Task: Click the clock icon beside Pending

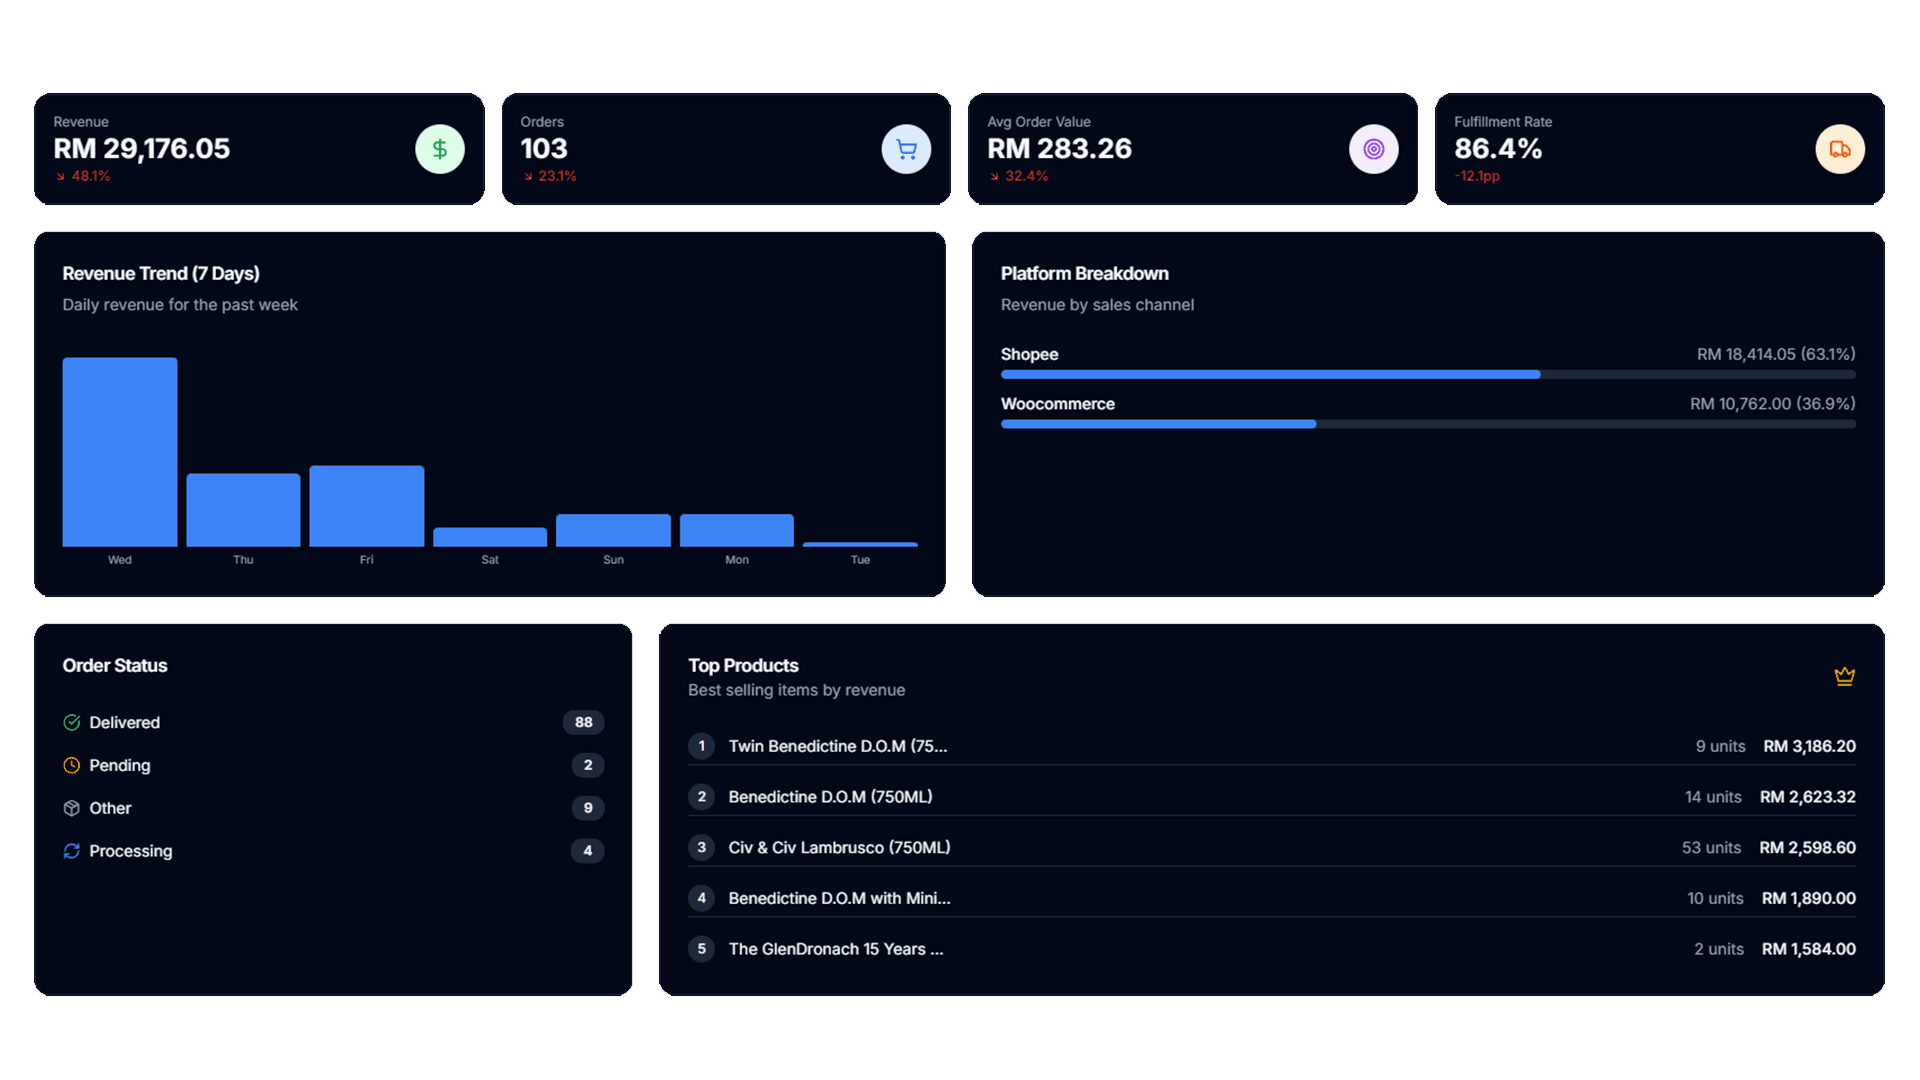Action: [72, 765]
